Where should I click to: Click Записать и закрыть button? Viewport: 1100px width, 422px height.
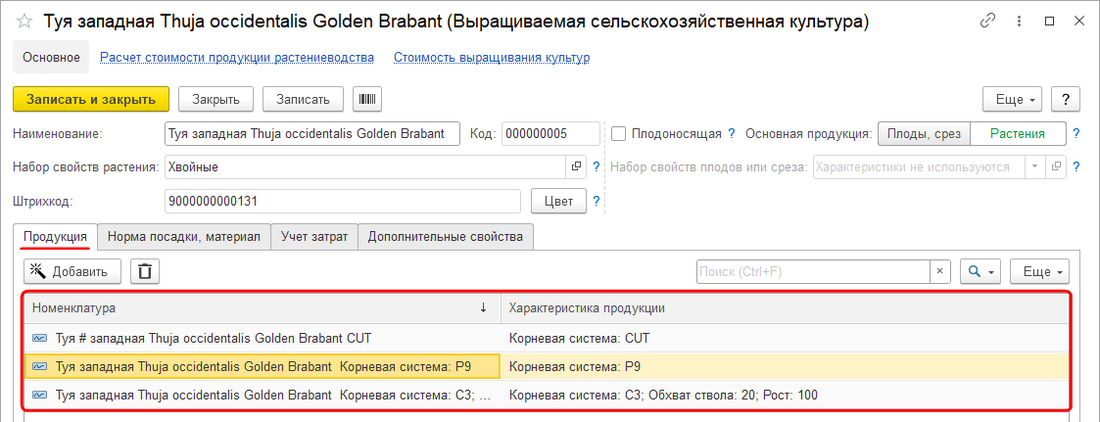tap(91, 99)
